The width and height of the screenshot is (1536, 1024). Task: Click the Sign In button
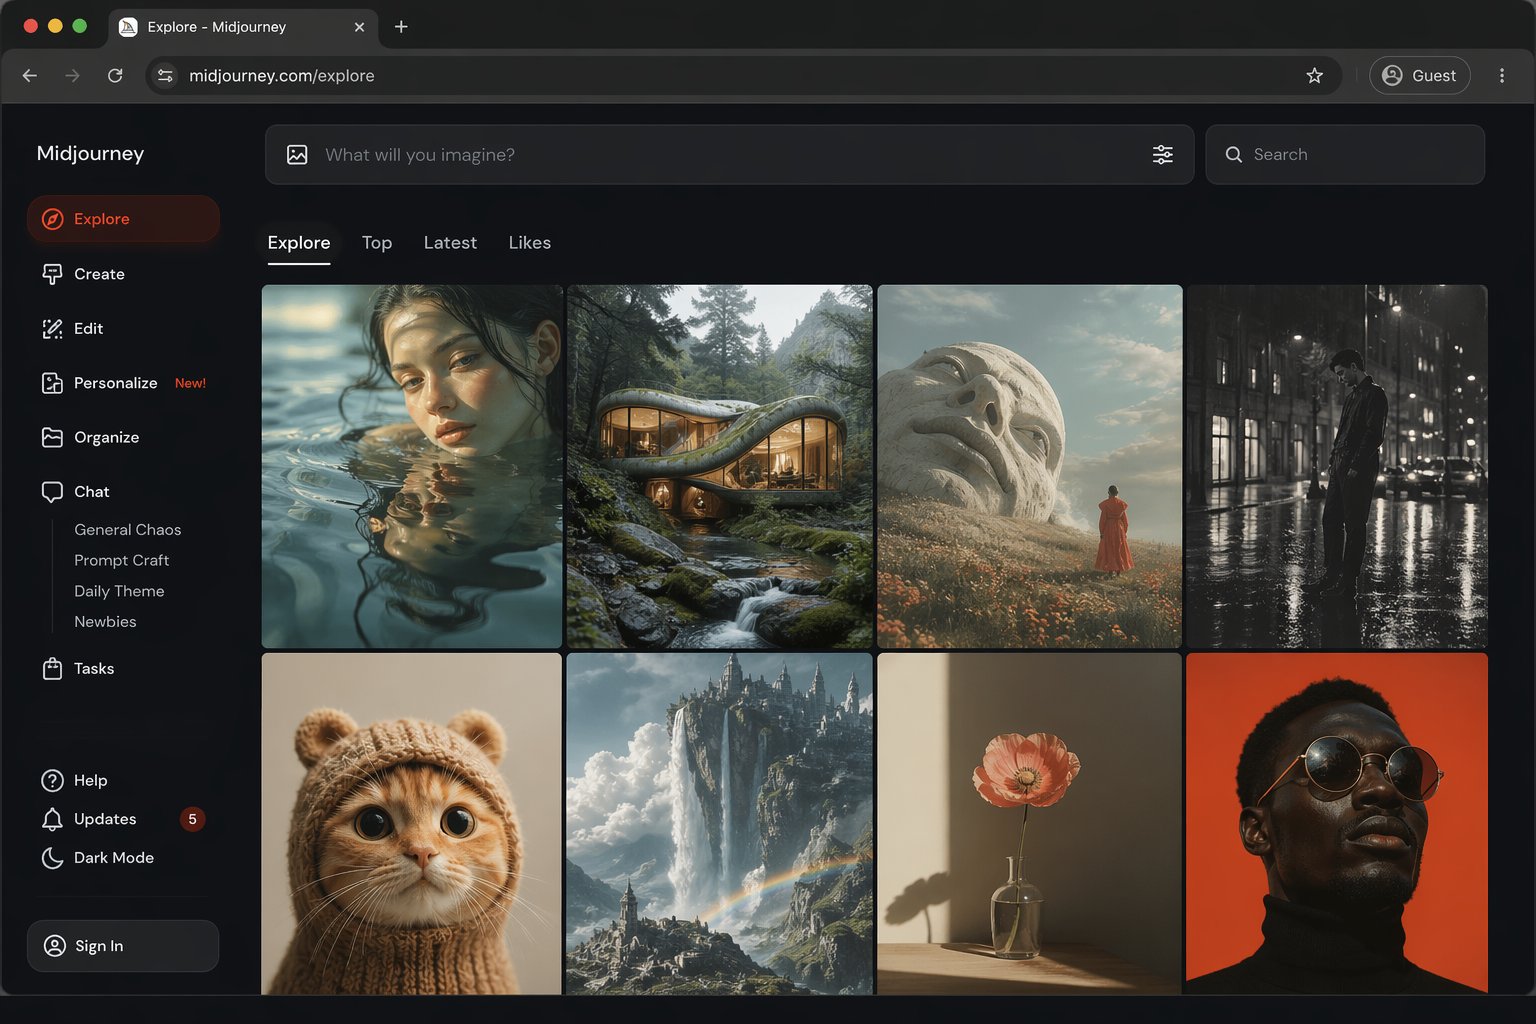click(x=123, y=946)
